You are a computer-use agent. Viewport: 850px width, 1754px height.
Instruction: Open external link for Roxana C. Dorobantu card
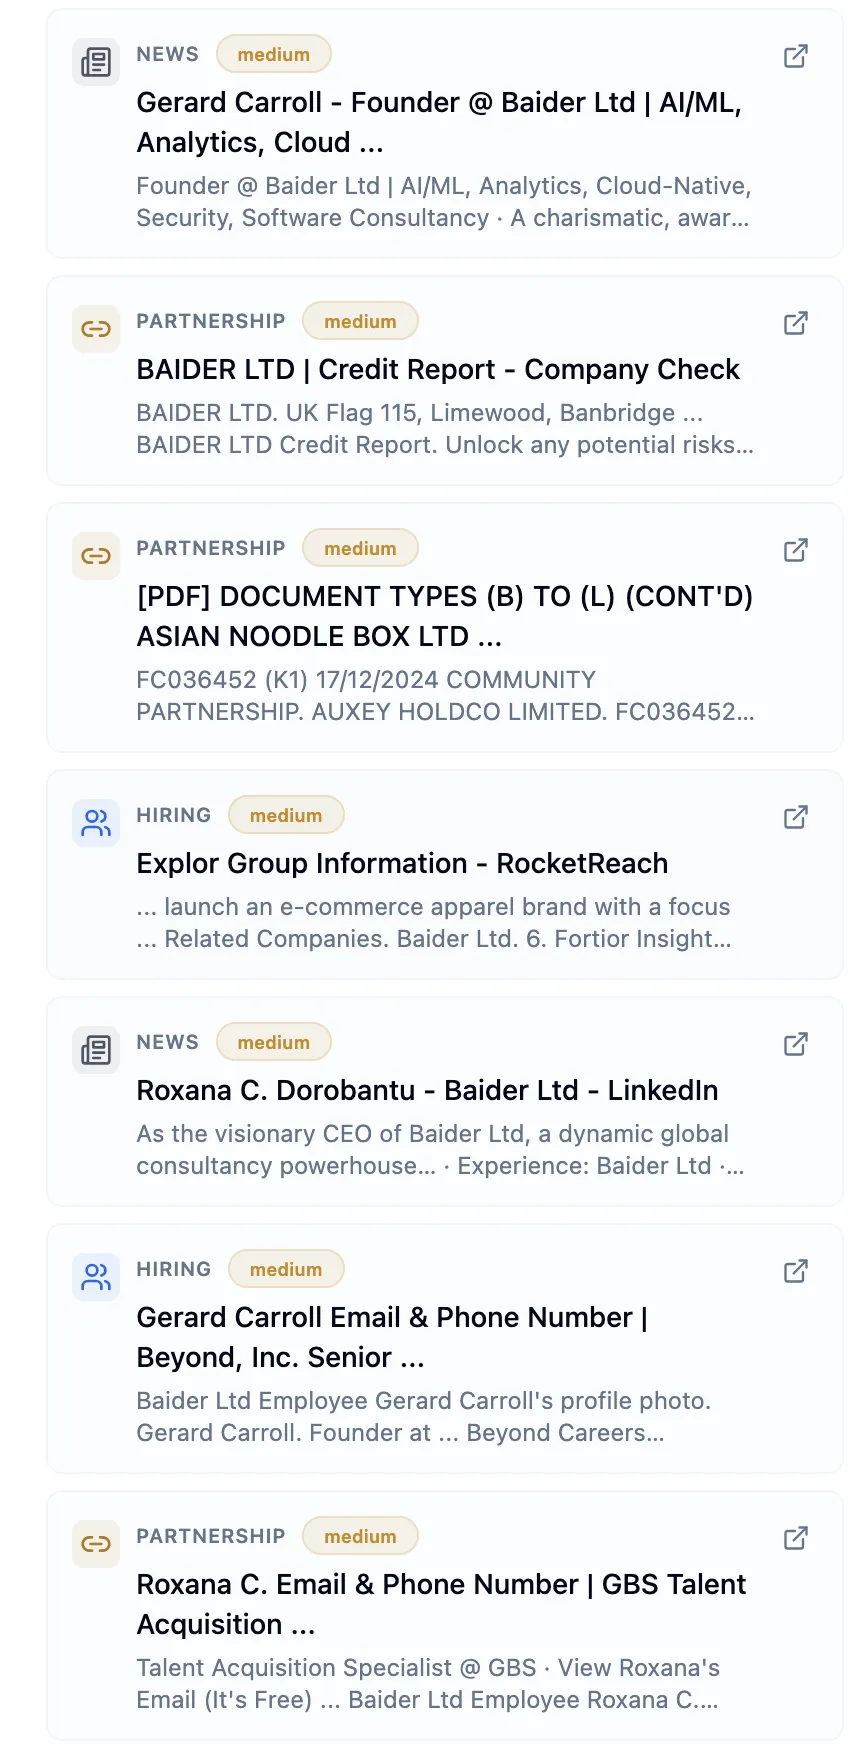coord(795,1044)
